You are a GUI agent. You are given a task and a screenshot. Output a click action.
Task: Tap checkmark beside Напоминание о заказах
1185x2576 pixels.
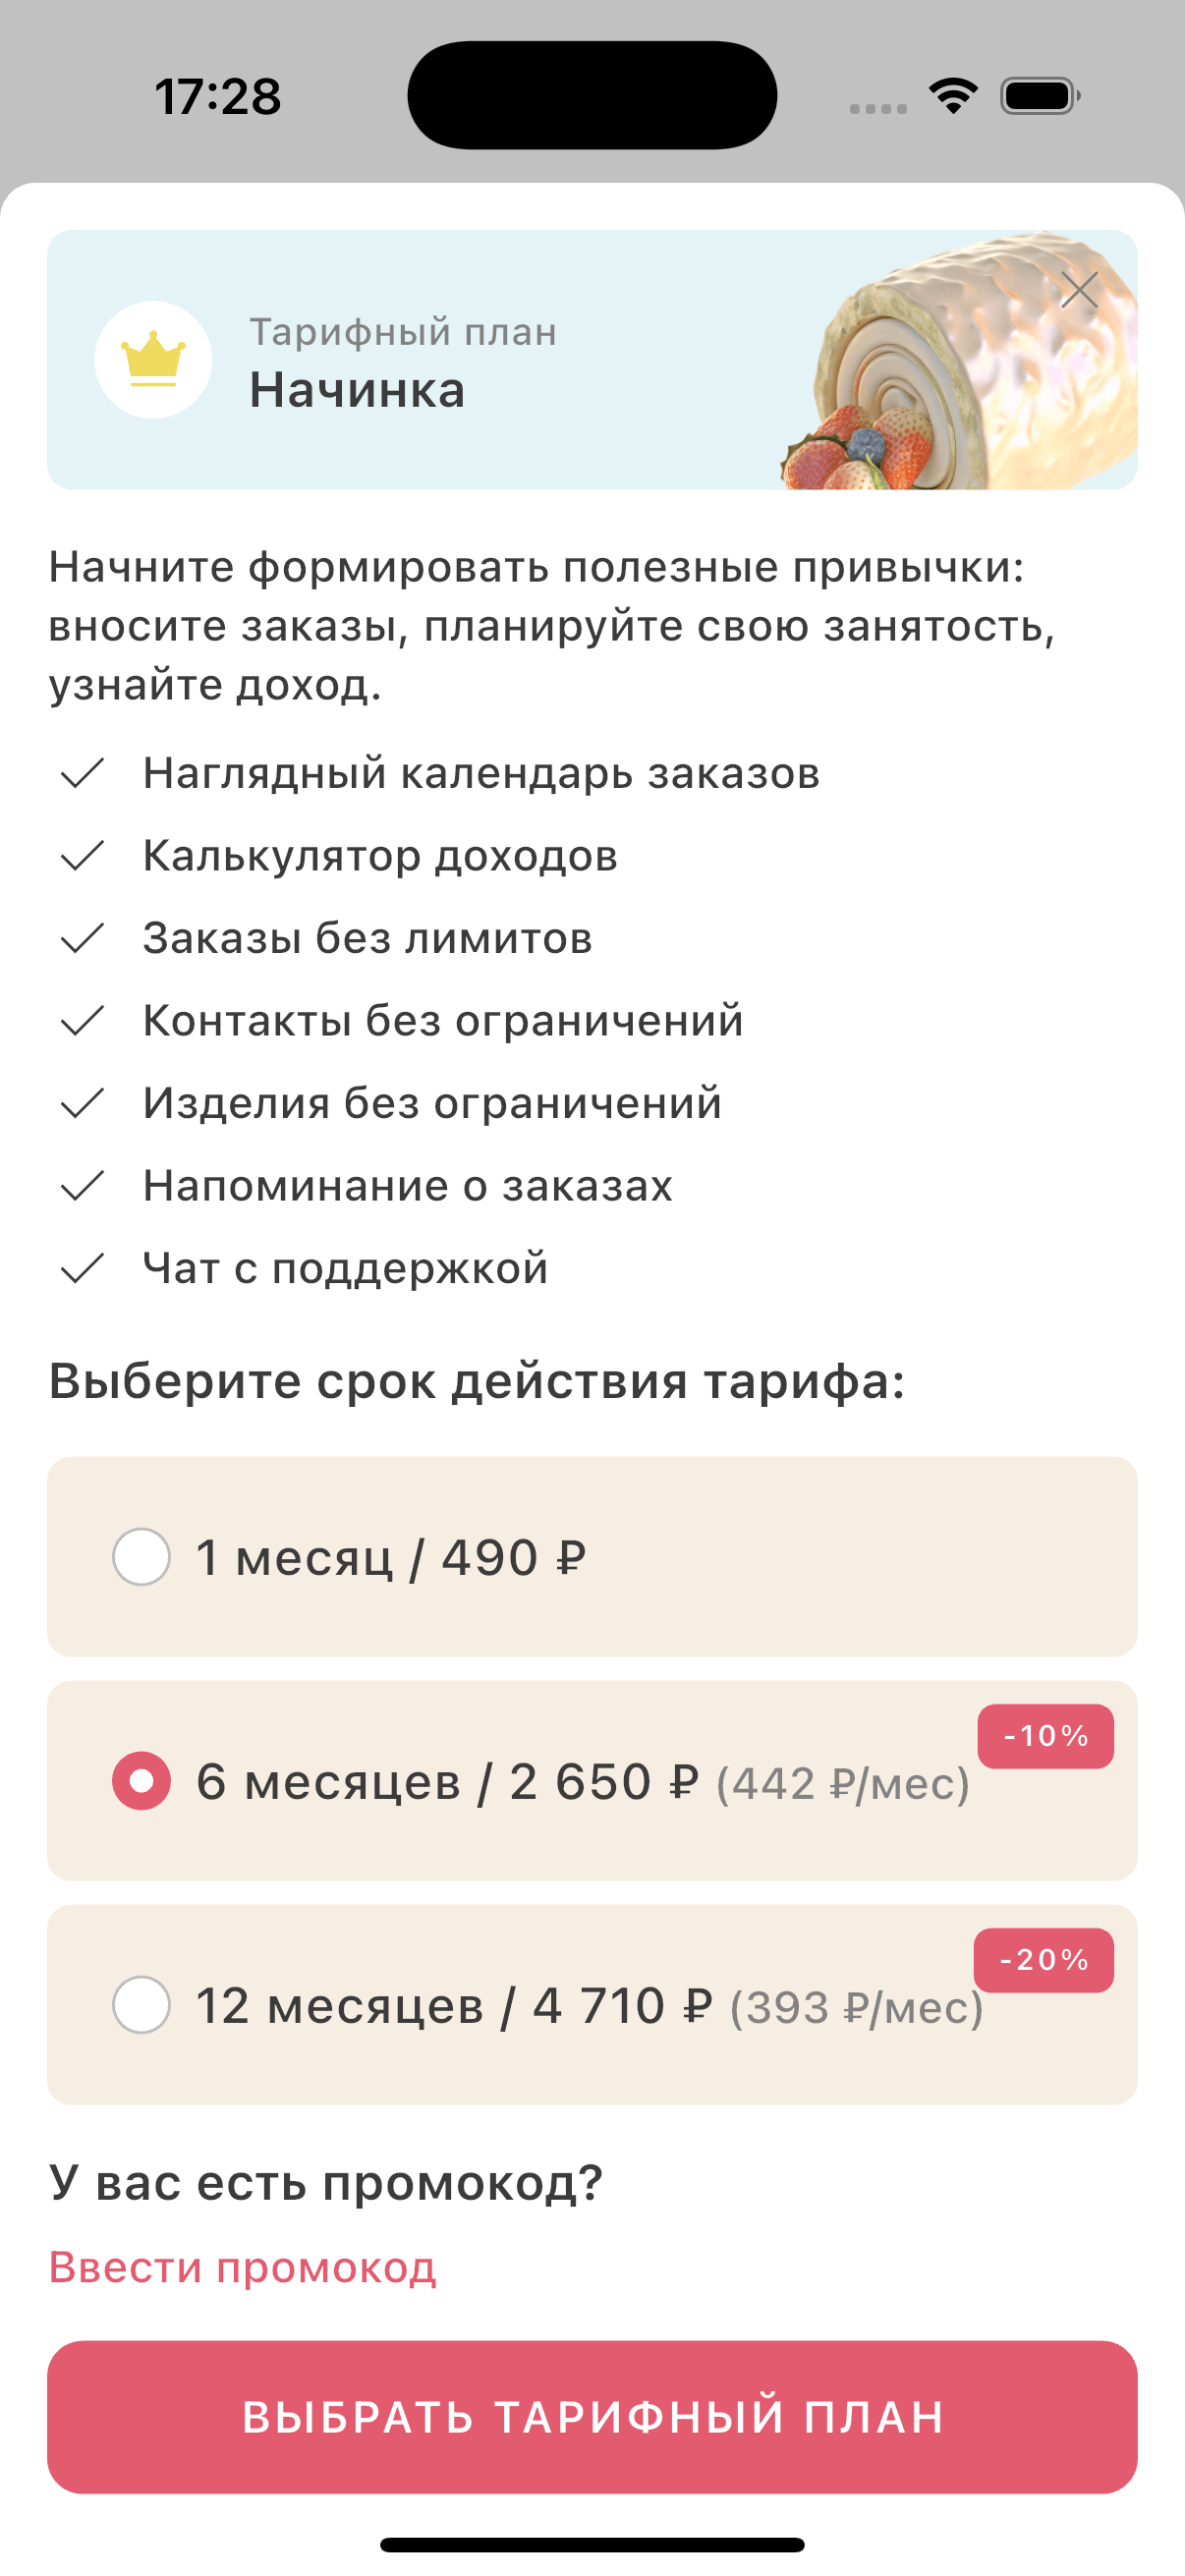click(x=82, y=1186)
